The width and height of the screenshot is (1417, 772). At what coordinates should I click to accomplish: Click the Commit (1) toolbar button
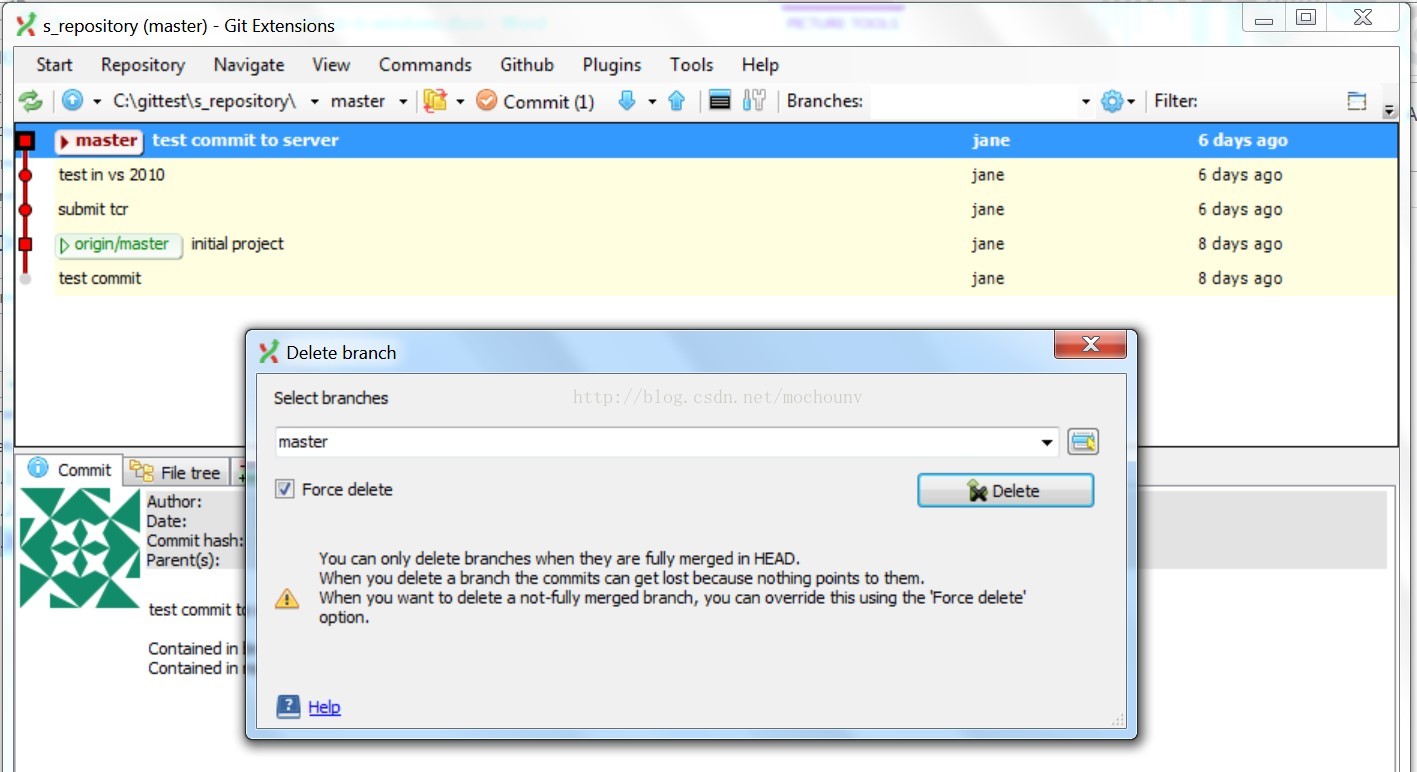coord(535,101)
